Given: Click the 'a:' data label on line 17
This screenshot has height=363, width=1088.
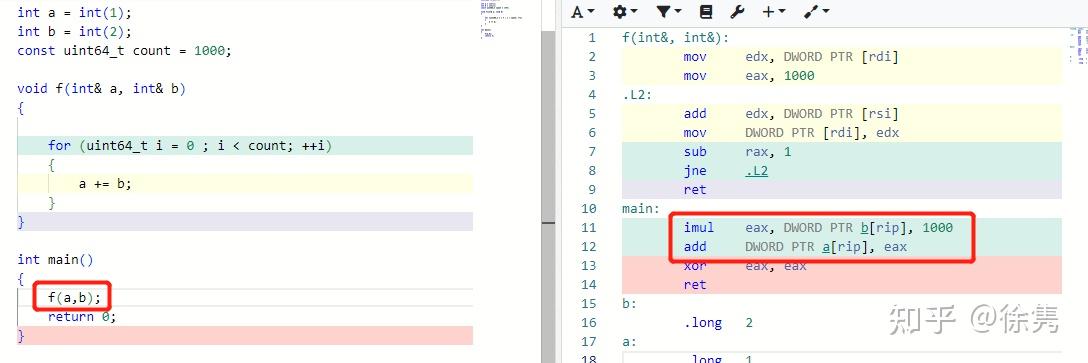Looking at the screenshot, I should 630,341.
